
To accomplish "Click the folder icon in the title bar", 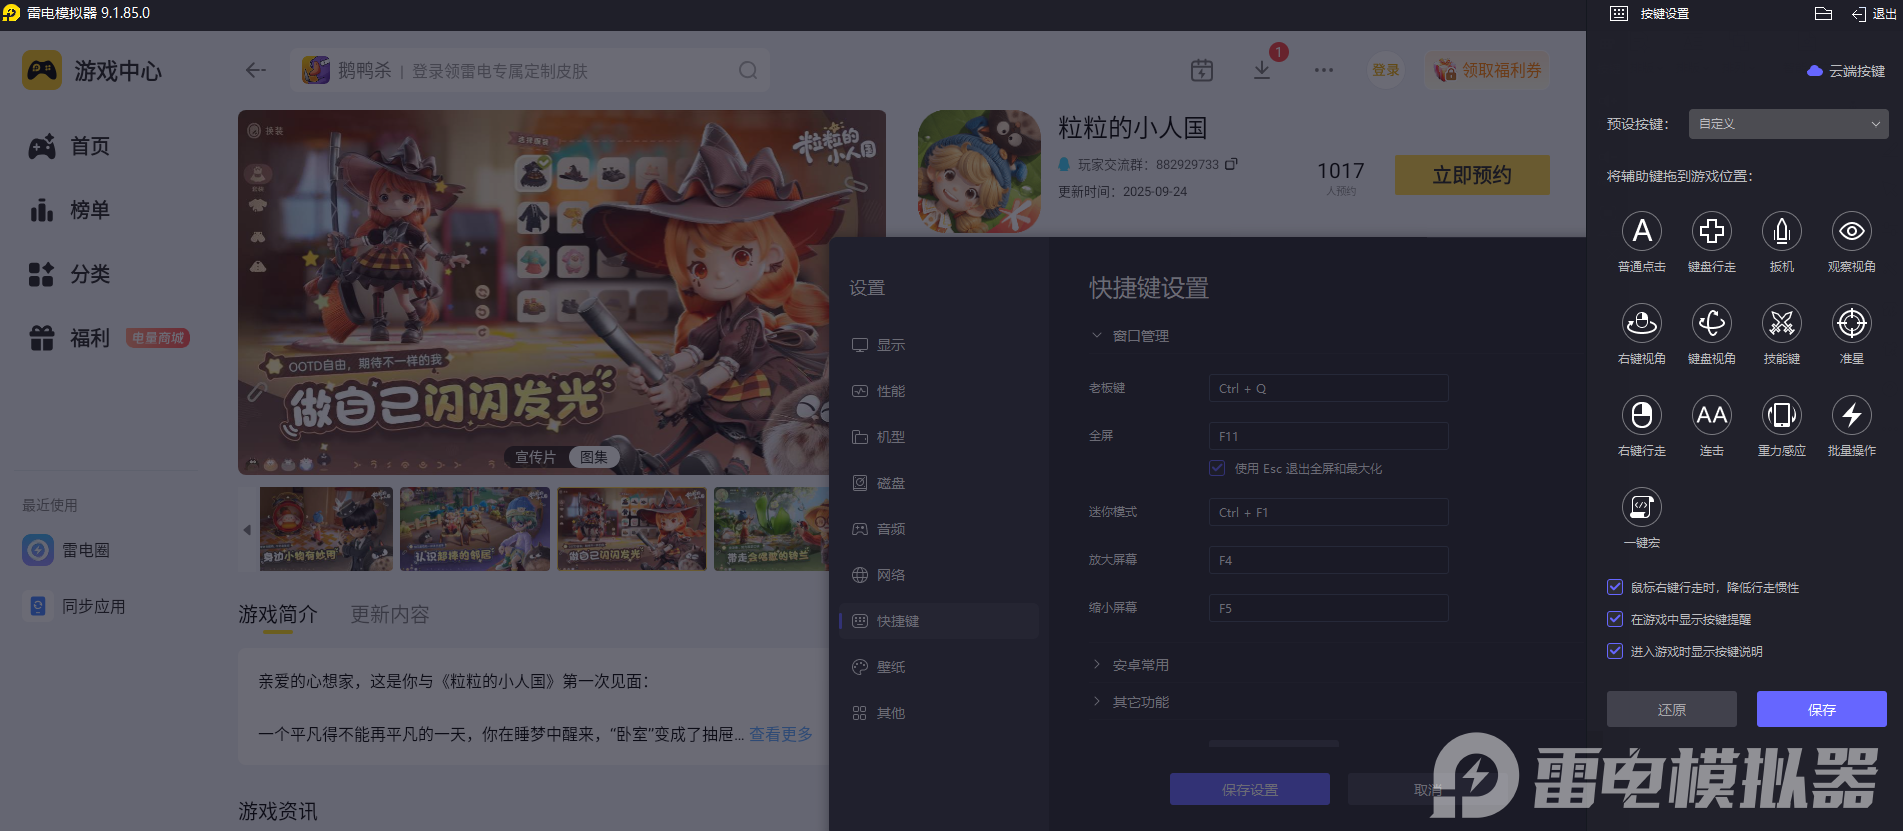I will coord(1823,14).
